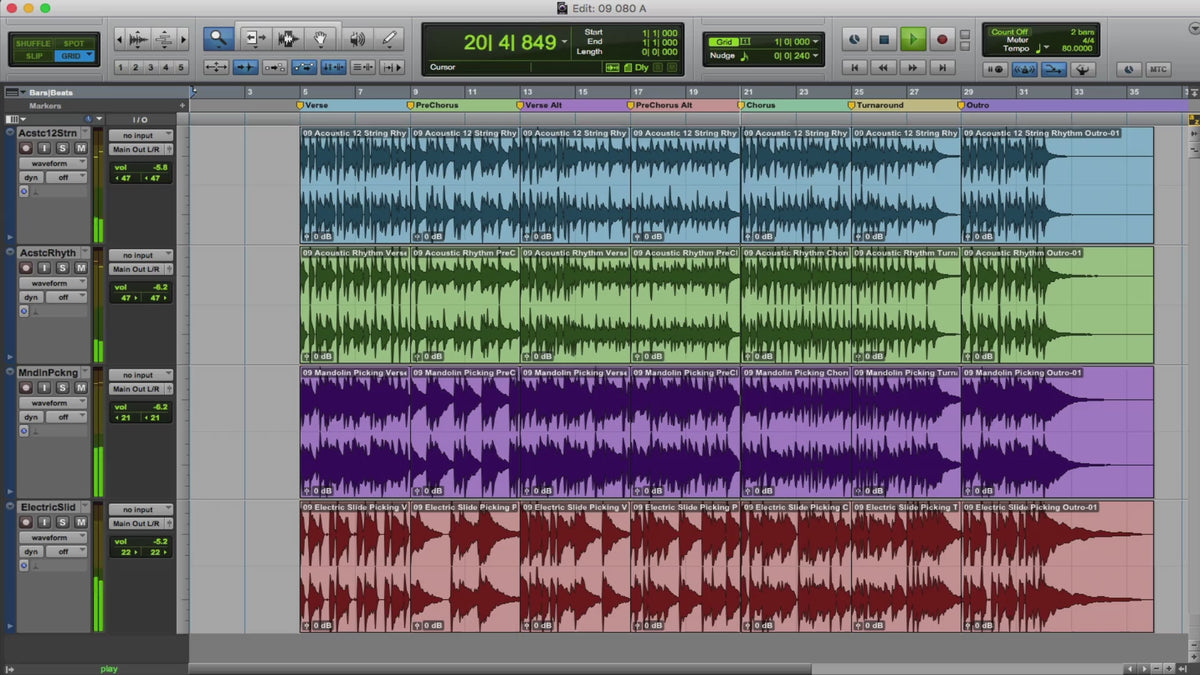Record-enable the MndlnPckng track
1200x675 pixels.
tap(27, 388)
